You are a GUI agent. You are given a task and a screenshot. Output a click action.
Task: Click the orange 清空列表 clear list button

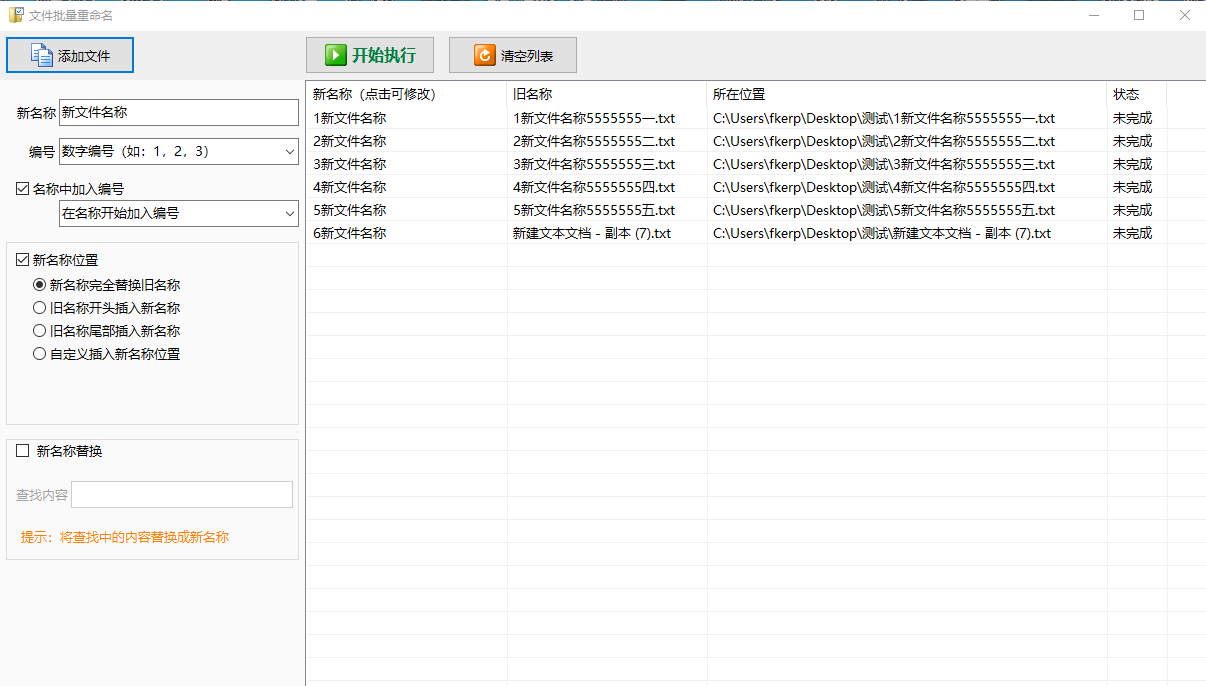pyautogui.click(x=513, y=56)
